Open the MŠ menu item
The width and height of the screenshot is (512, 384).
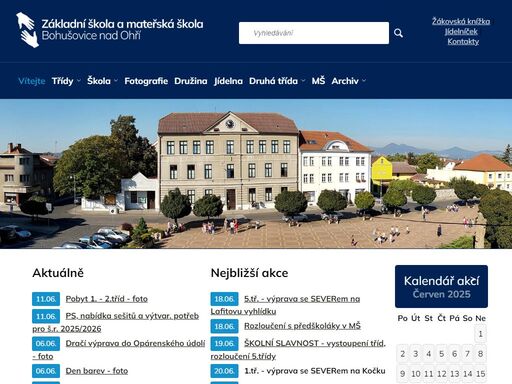318,81
